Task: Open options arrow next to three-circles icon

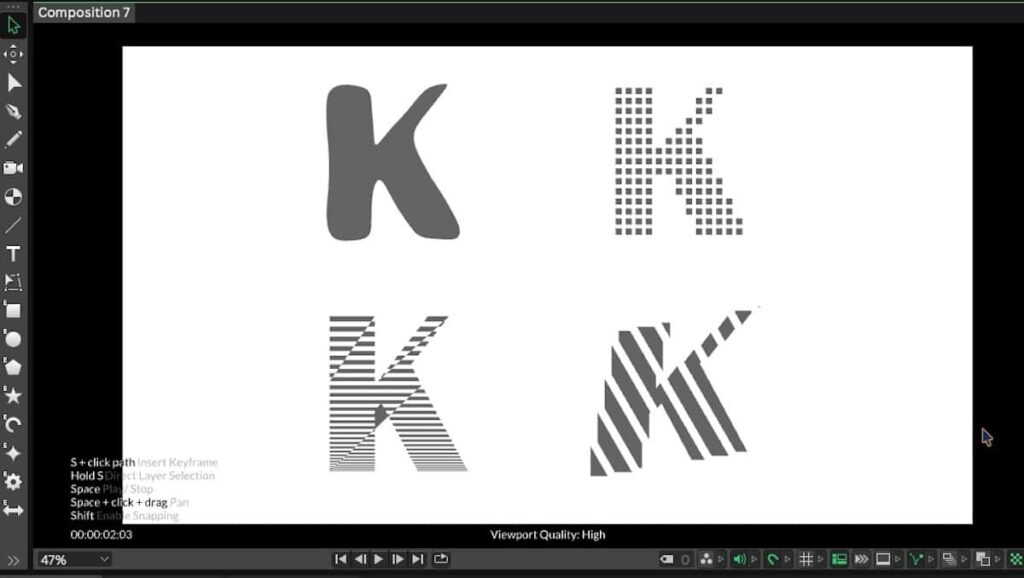Action: [721, 559]
